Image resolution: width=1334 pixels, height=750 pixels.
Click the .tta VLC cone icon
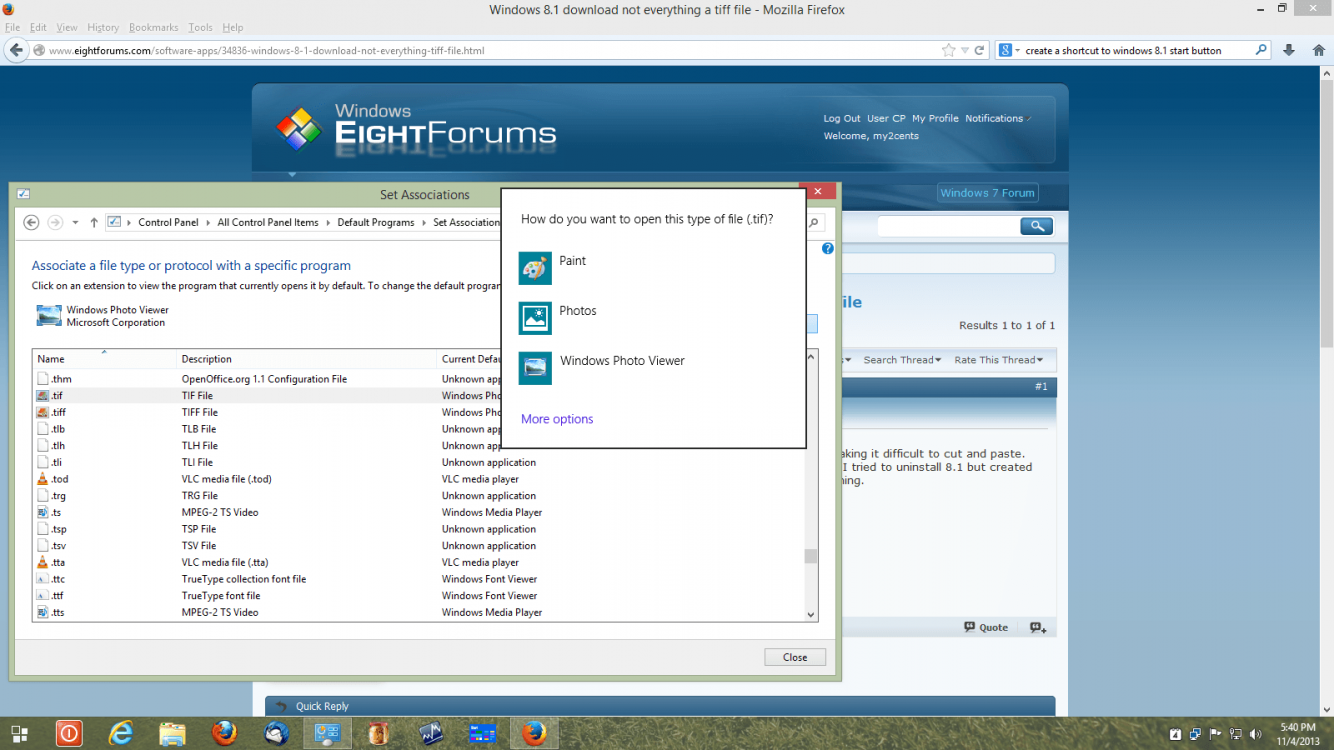(x=43, y=562)
